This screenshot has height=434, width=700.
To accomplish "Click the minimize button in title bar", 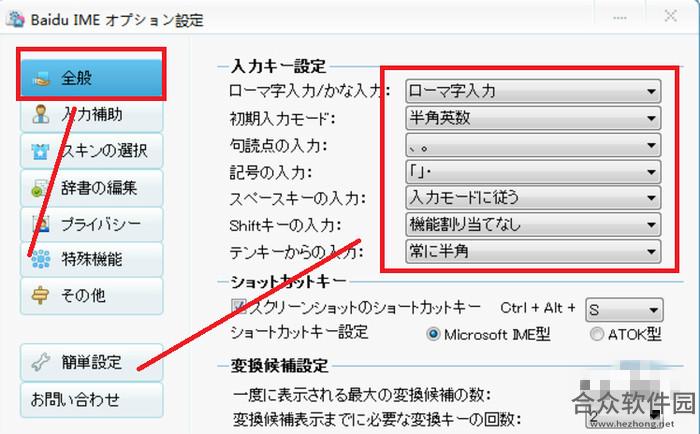I will tap(620, 17).
